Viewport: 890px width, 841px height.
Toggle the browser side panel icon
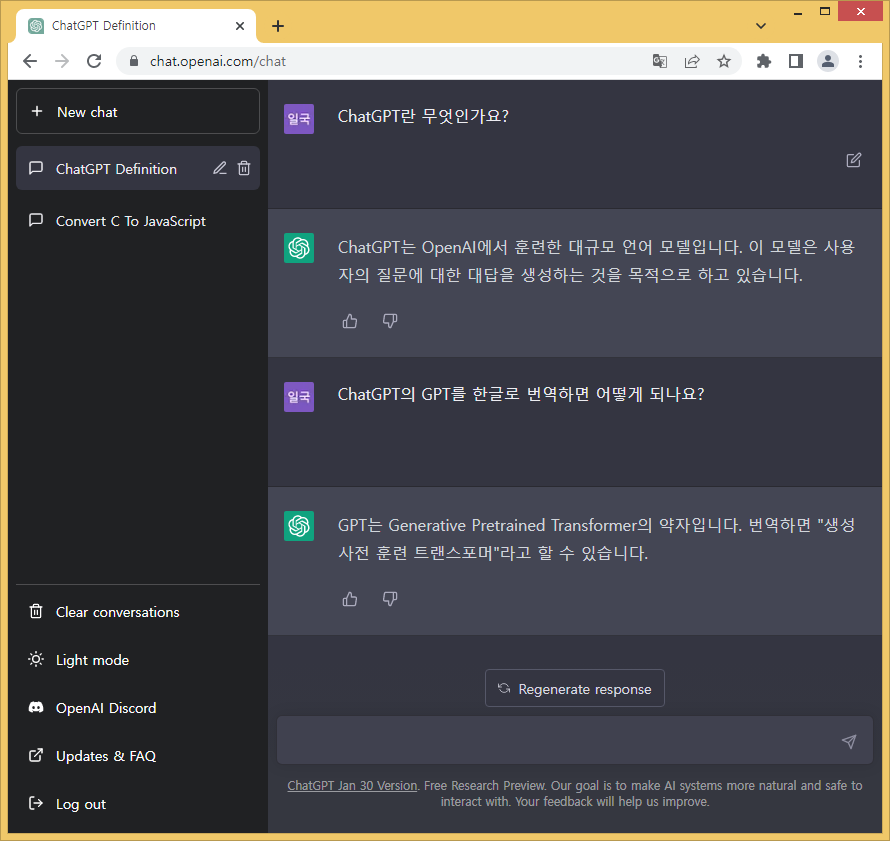[796, 61]
